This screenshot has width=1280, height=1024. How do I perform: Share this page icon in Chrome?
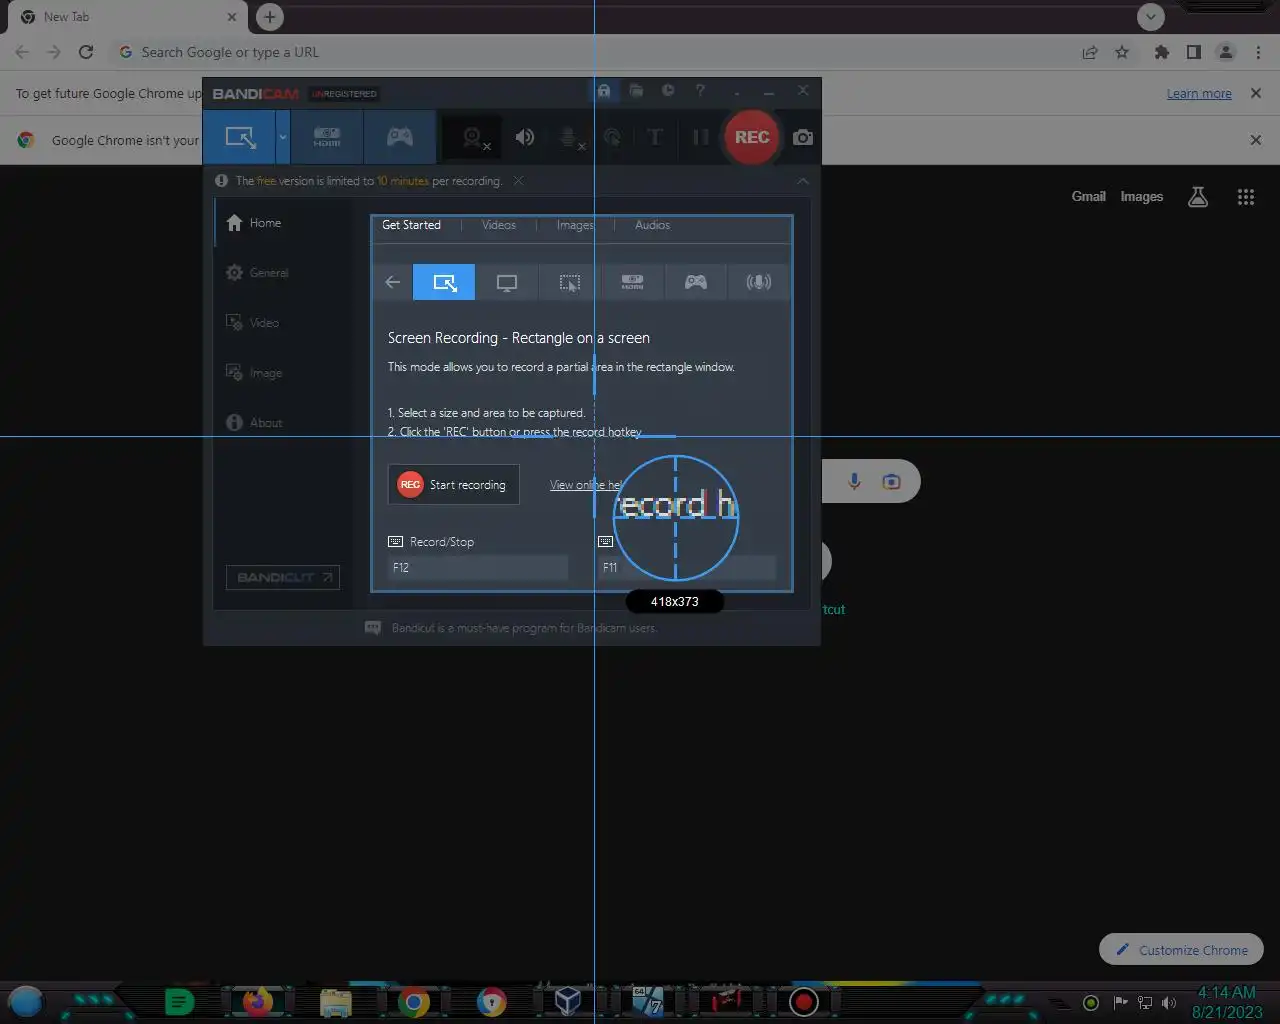coord(1090,52)
